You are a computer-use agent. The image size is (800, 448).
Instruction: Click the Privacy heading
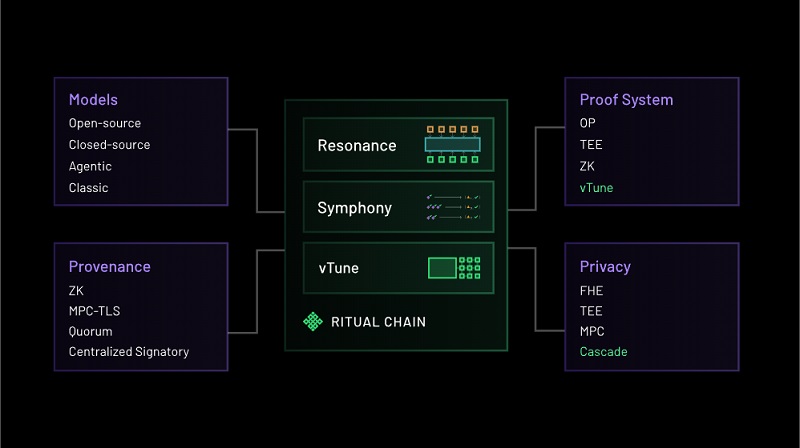(x=605, y=266)
